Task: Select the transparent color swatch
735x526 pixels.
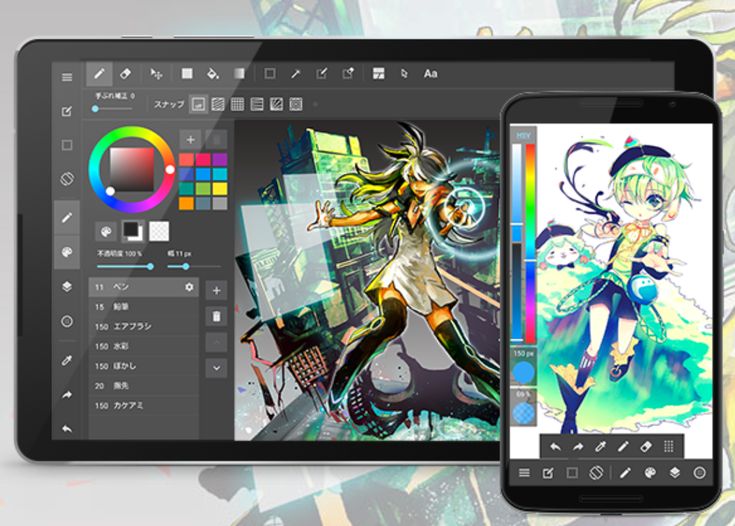Action: point(159,231)
